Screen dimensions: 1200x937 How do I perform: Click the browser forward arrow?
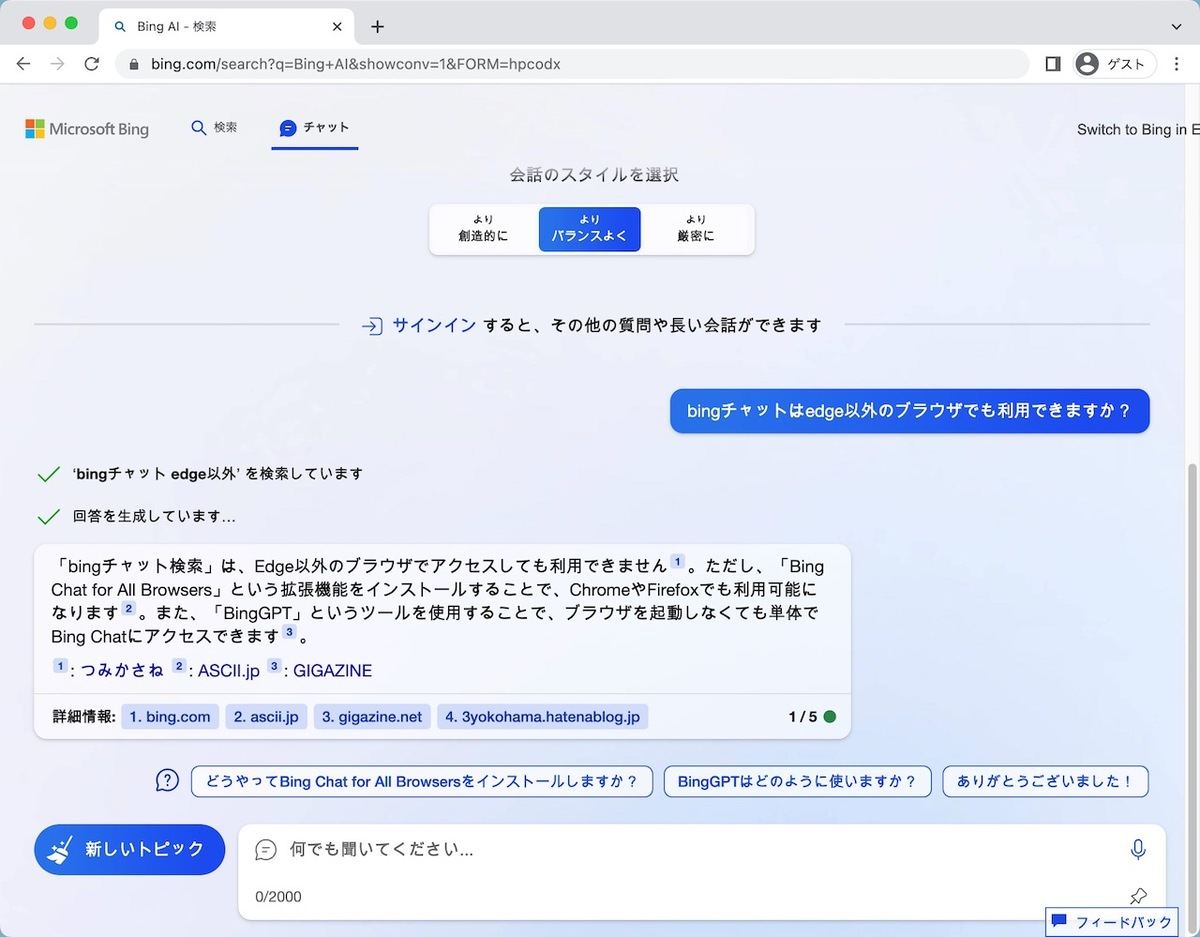57,64
